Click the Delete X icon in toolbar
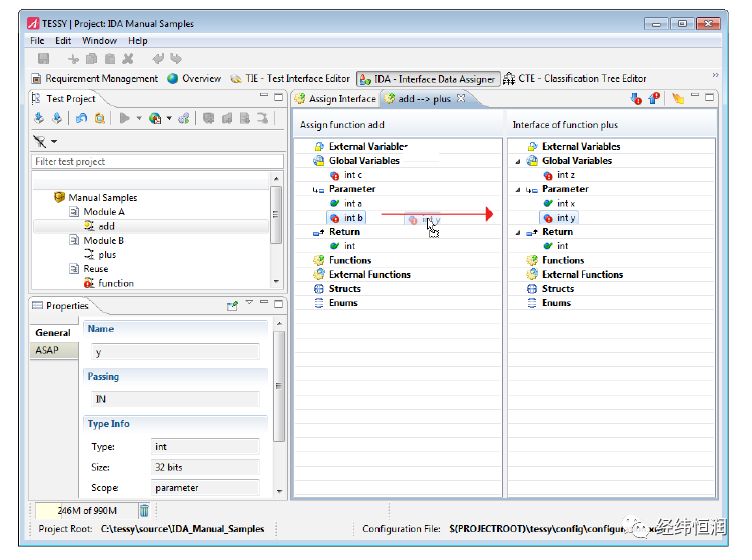The height and width of the screenshot is (560, 752). click(x=128, y=59)
